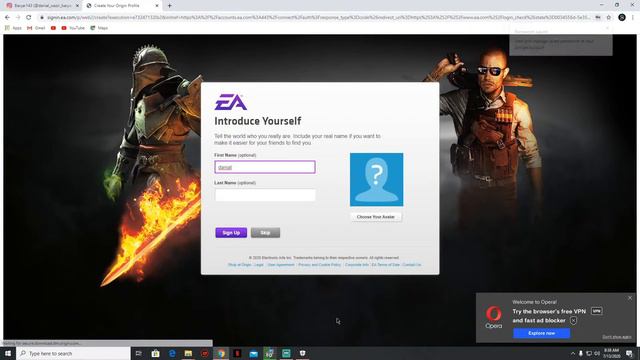Viewport: 640px width, 360px height.
Task: Open the Contact Us footer link
Action: pyautogui.click(x=412, y=265)
